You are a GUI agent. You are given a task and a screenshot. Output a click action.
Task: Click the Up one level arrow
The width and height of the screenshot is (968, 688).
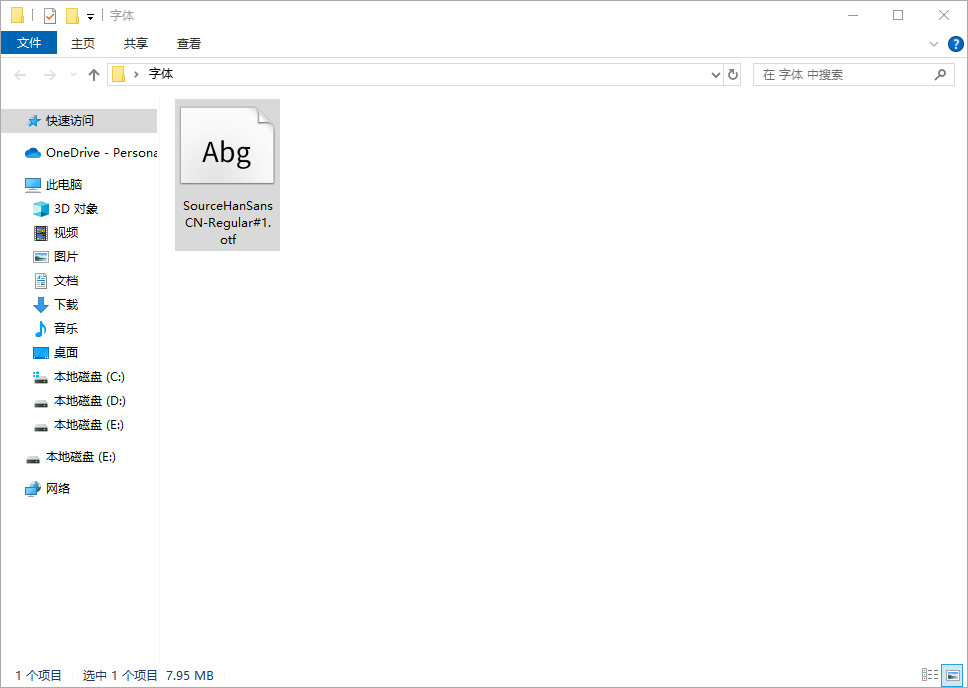coord(94,75)
